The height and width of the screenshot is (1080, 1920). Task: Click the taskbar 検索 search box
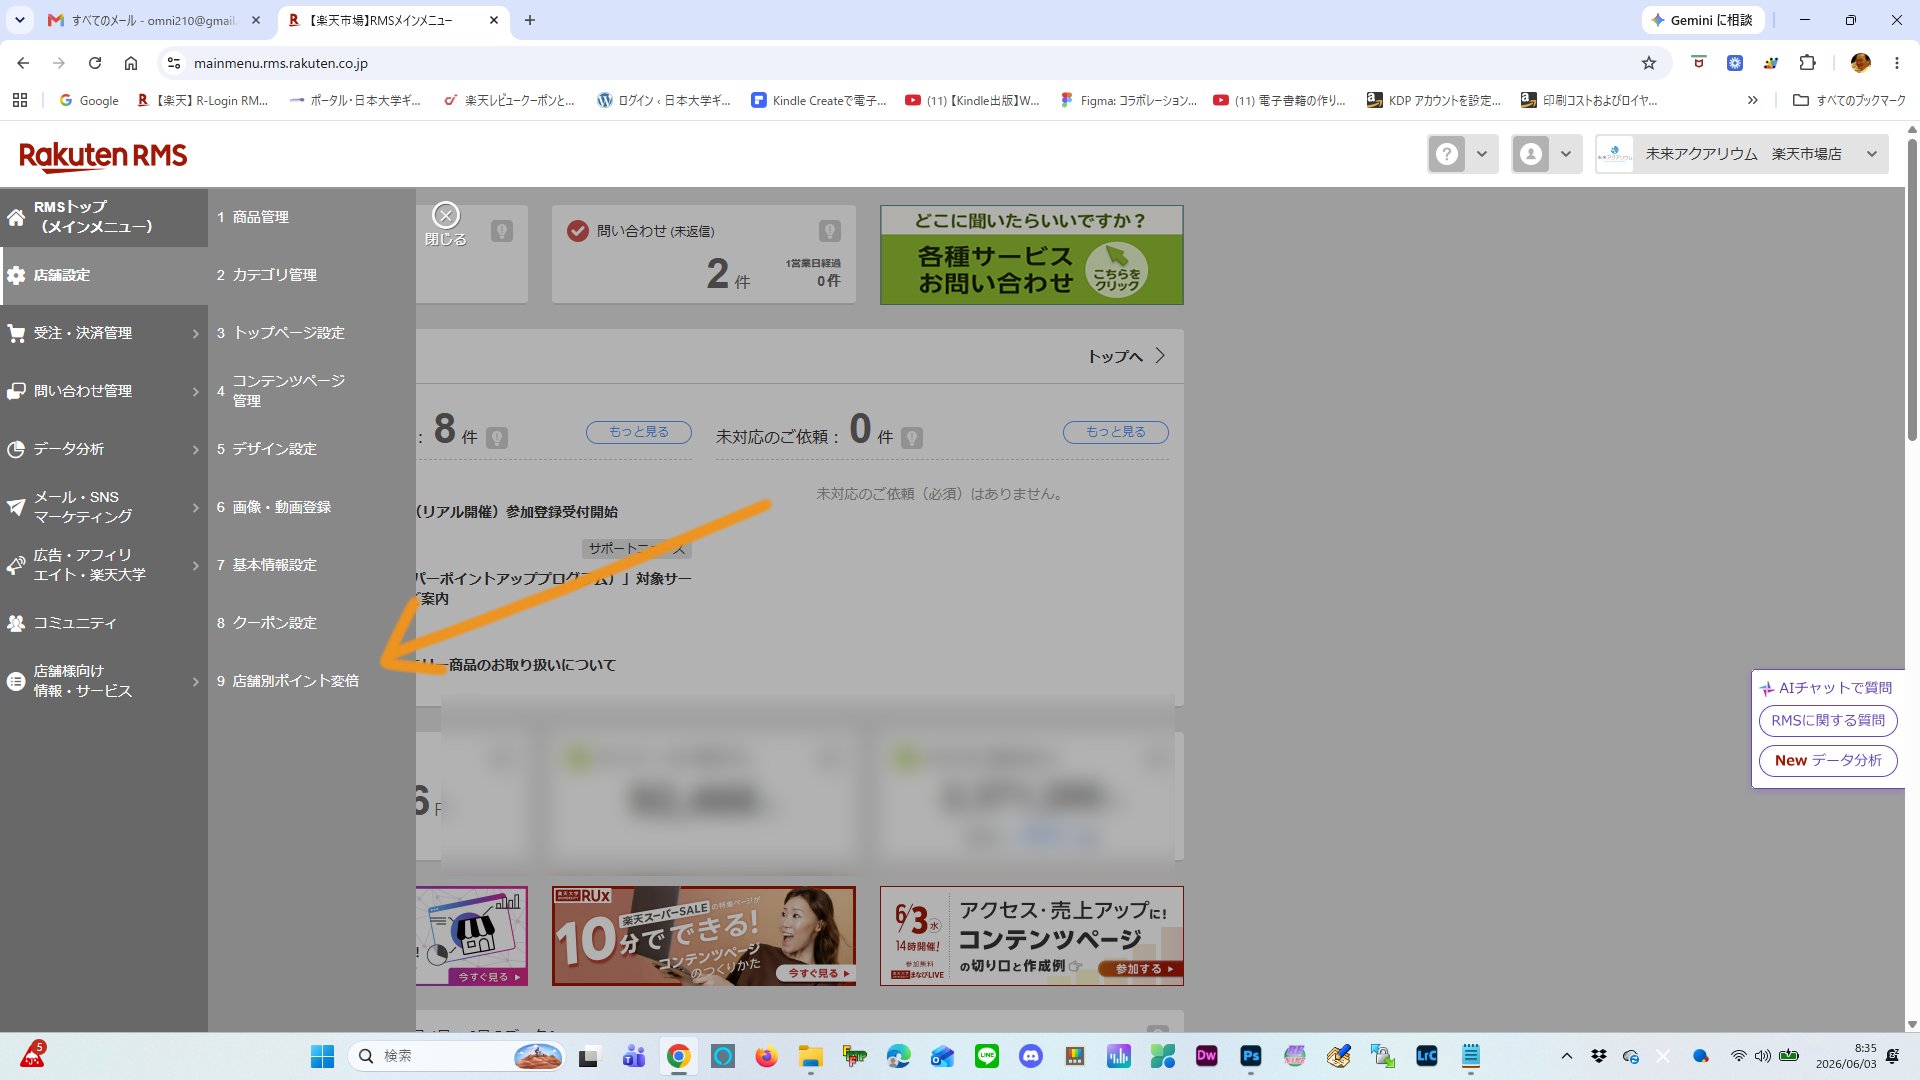(x=456, y=1056)
